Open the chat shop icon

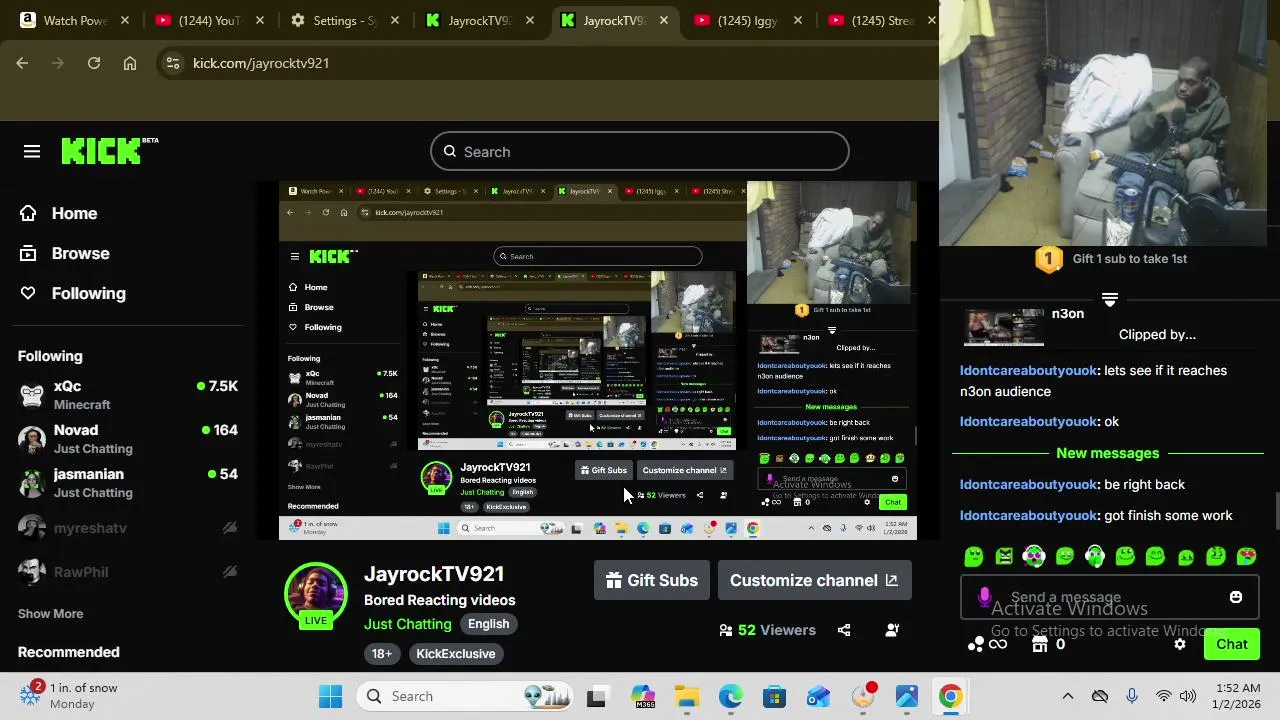[1040, 645]
